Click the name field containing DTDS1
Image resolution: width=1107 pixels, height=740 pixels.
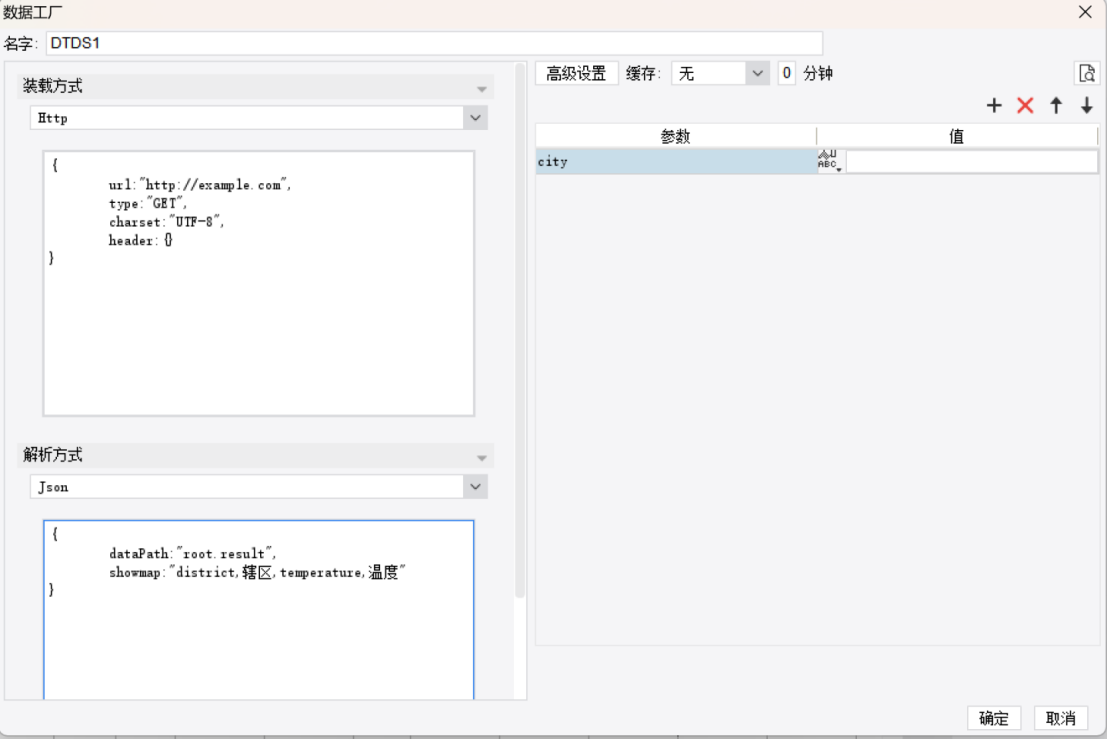[434, 43]
